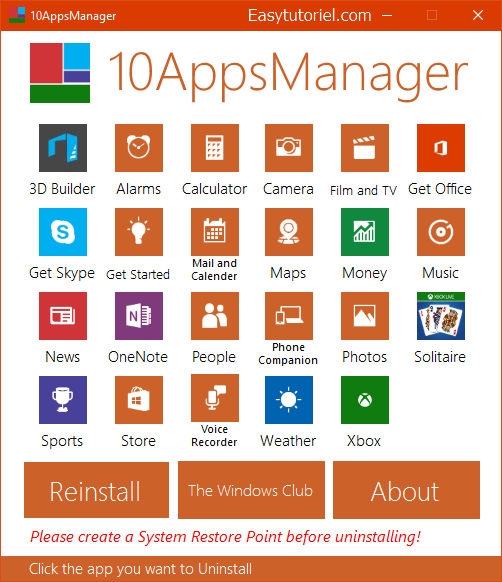Click the Photos app tile
The image size is (502, 582).
365,316
